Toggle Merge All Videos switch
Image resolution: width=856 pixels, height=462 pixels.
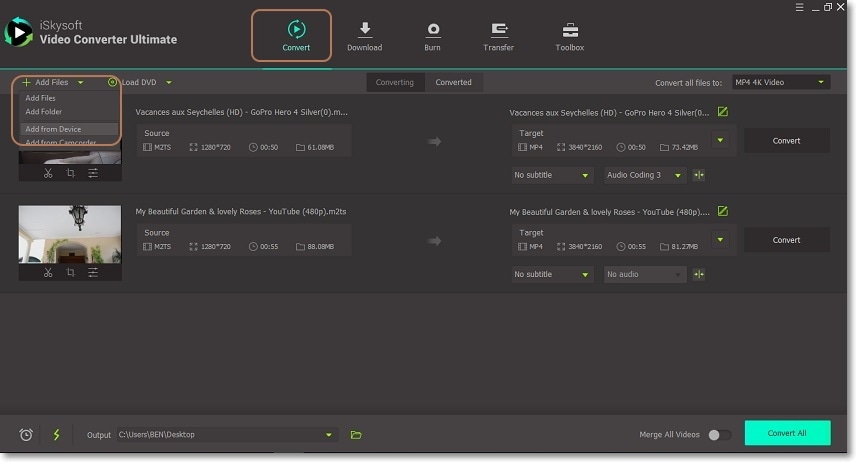[719, 435]
